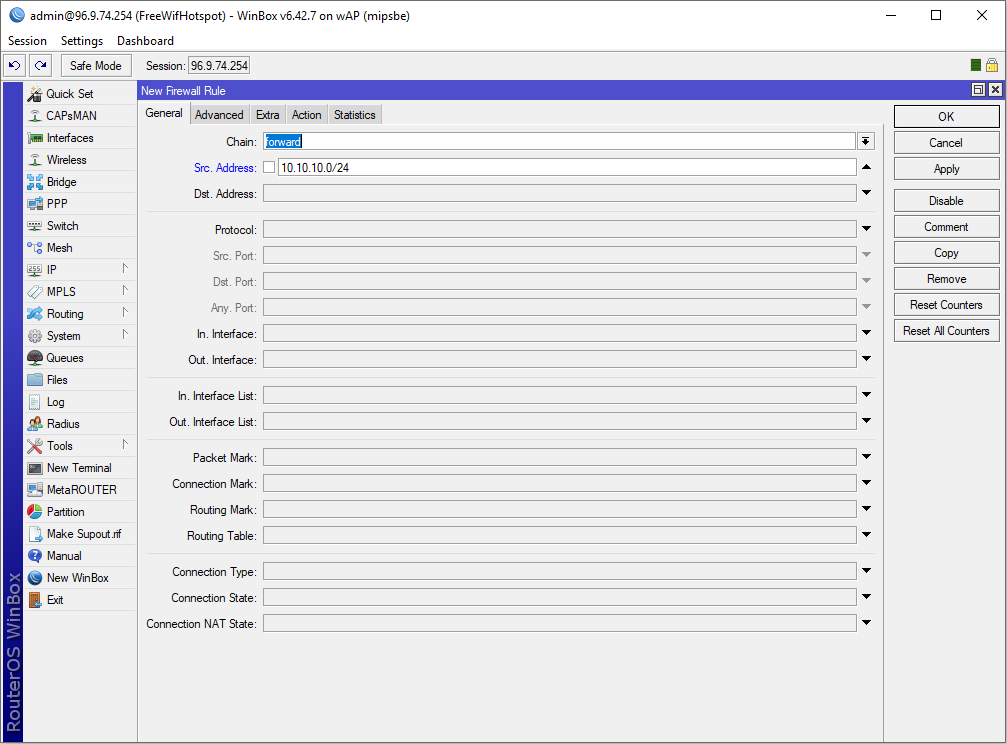The height and width of the screenshot is (744, 1007).
Task: Click the Comment button
Action: click(946, 227)
